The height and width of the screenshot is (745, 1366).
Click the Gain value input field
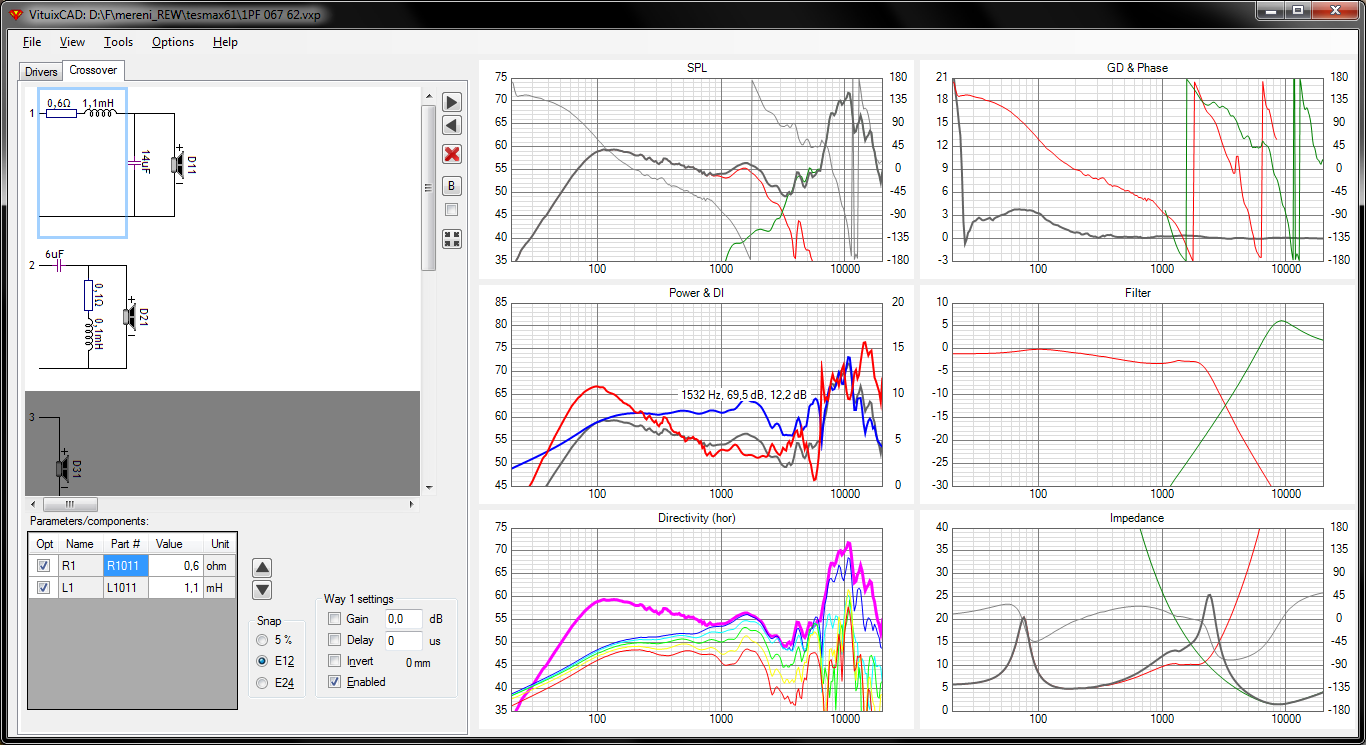pyautogui.click(x=403, y=619)
